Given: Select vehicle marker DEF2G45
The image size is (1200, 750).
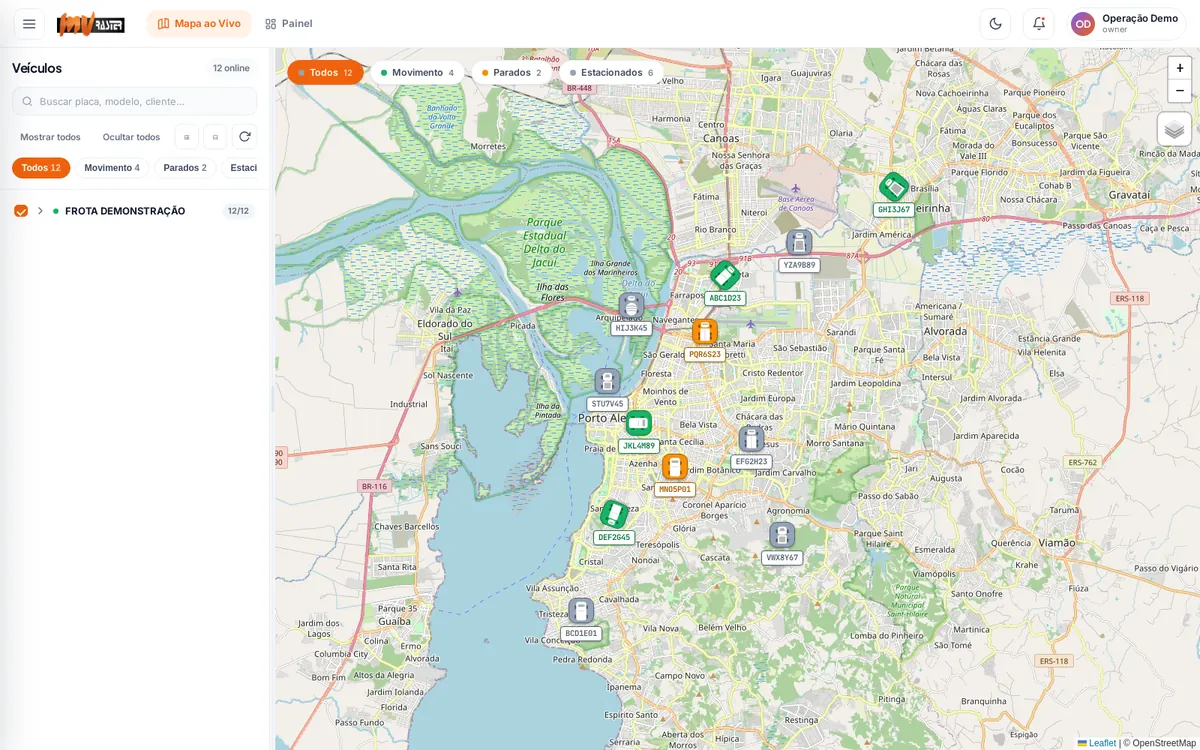Looking at the screenshot, I should click(614, 515).
